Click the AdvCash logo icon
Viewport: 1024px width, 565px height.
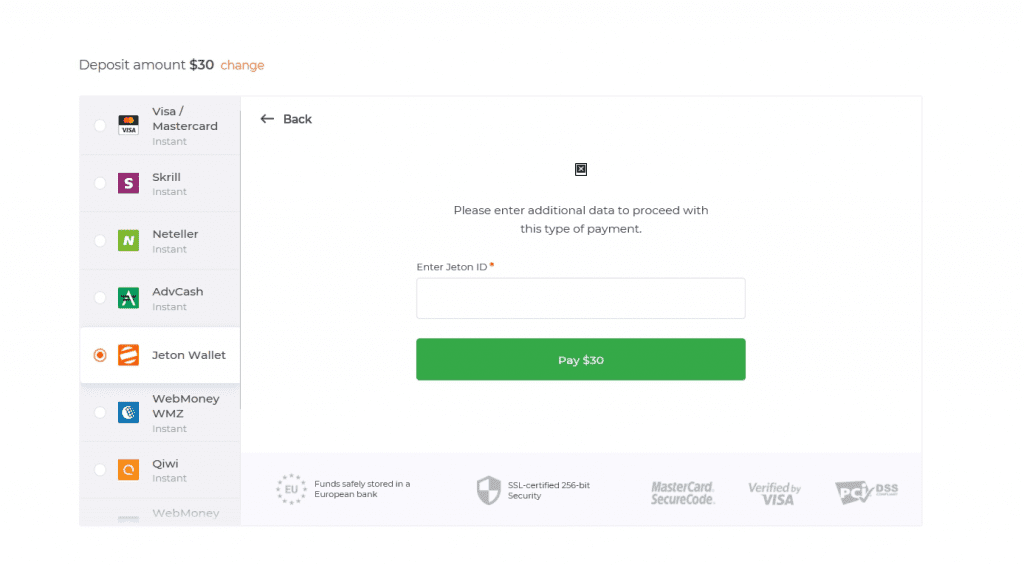click(x=128, y=298)
